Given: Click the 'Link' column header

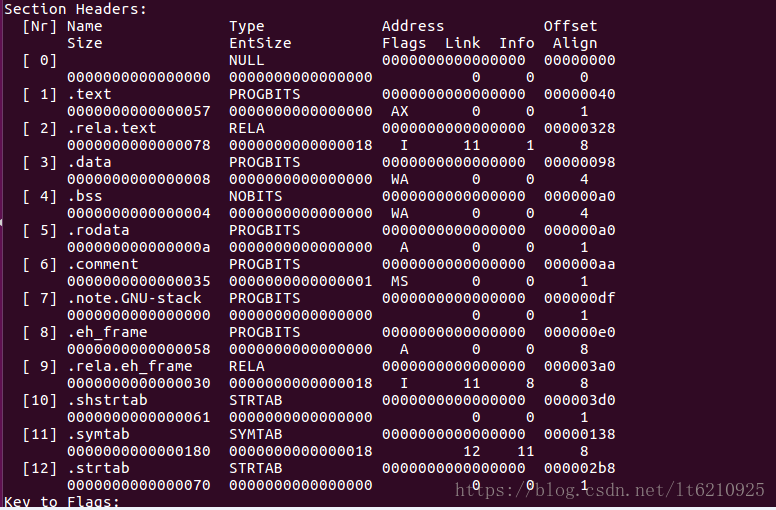Looking at the screenshot, I should pos(462,44).
